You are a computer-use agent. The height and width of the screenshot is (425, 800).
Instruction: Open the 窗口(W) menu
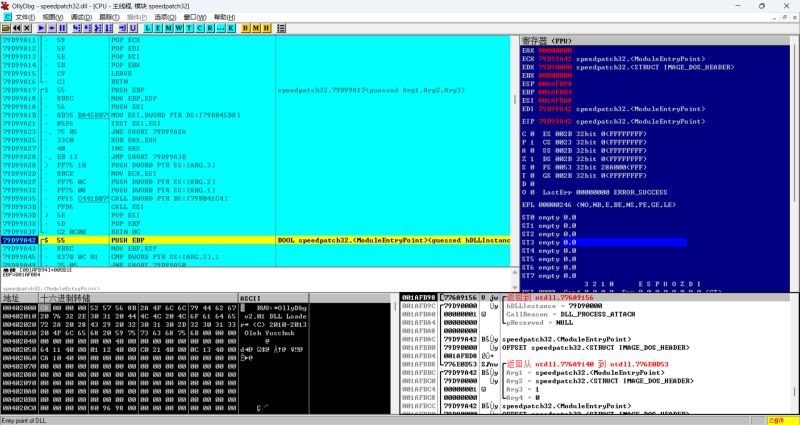[x=195, y=17]
